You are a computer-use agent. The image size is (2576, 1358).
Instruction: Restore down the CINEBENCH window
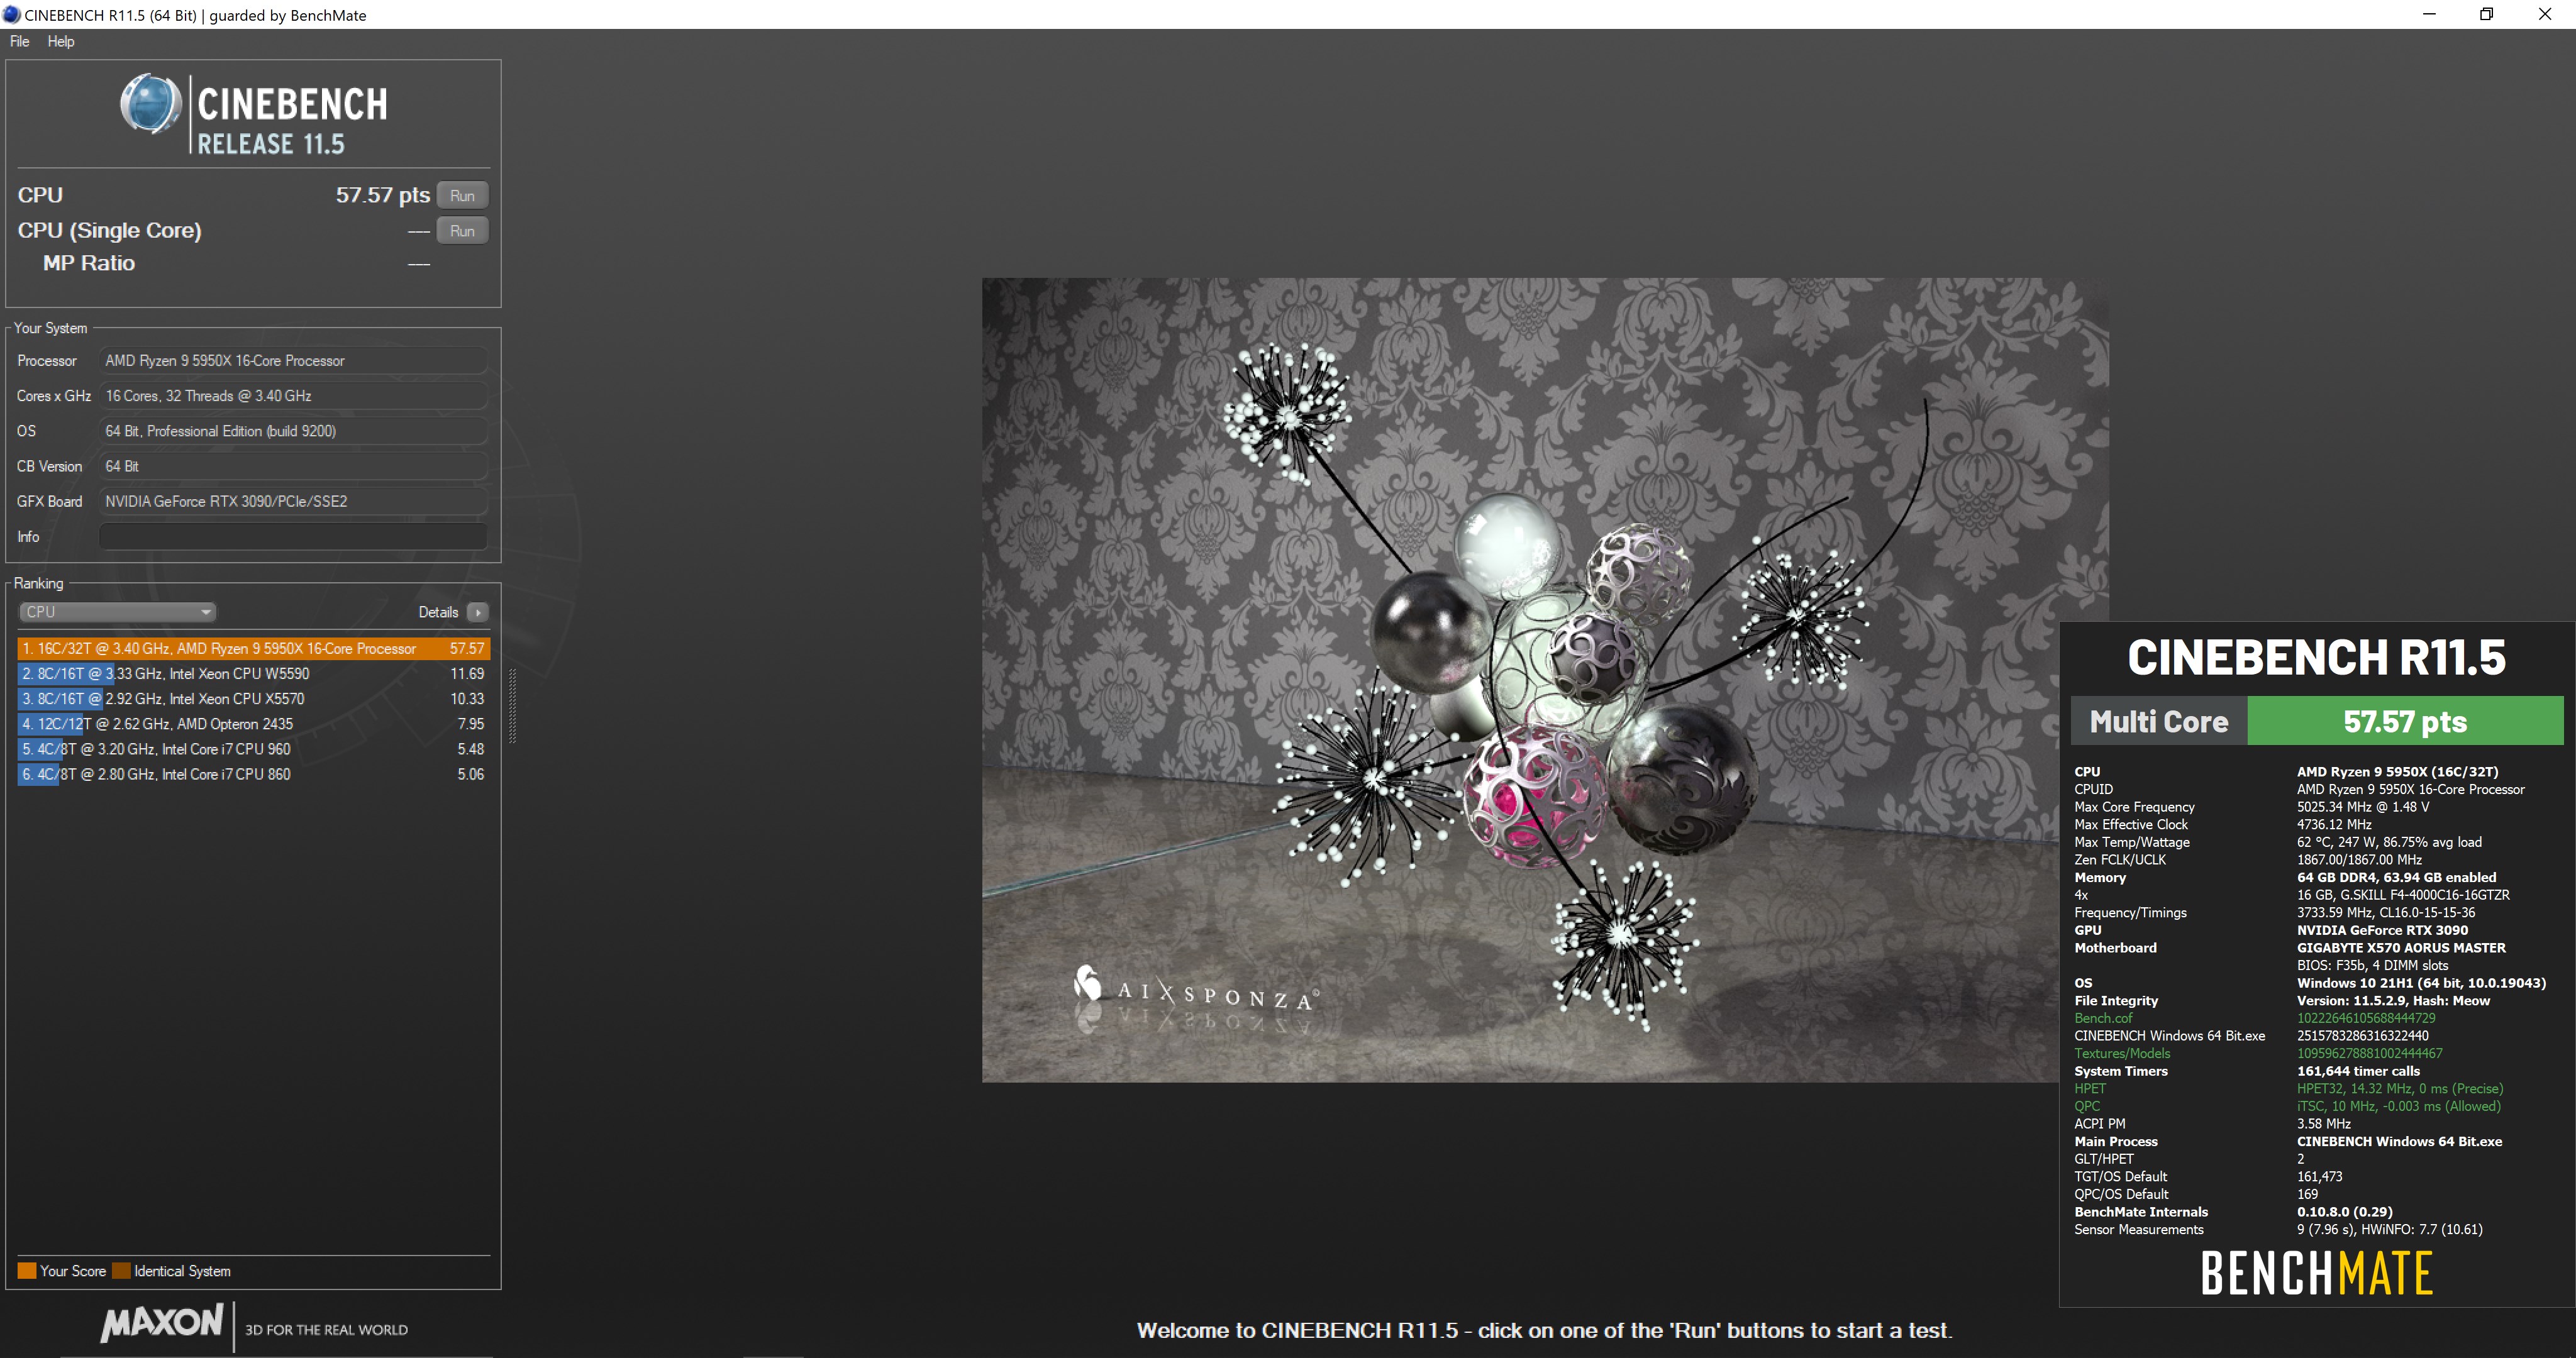tap(2486, 14)
